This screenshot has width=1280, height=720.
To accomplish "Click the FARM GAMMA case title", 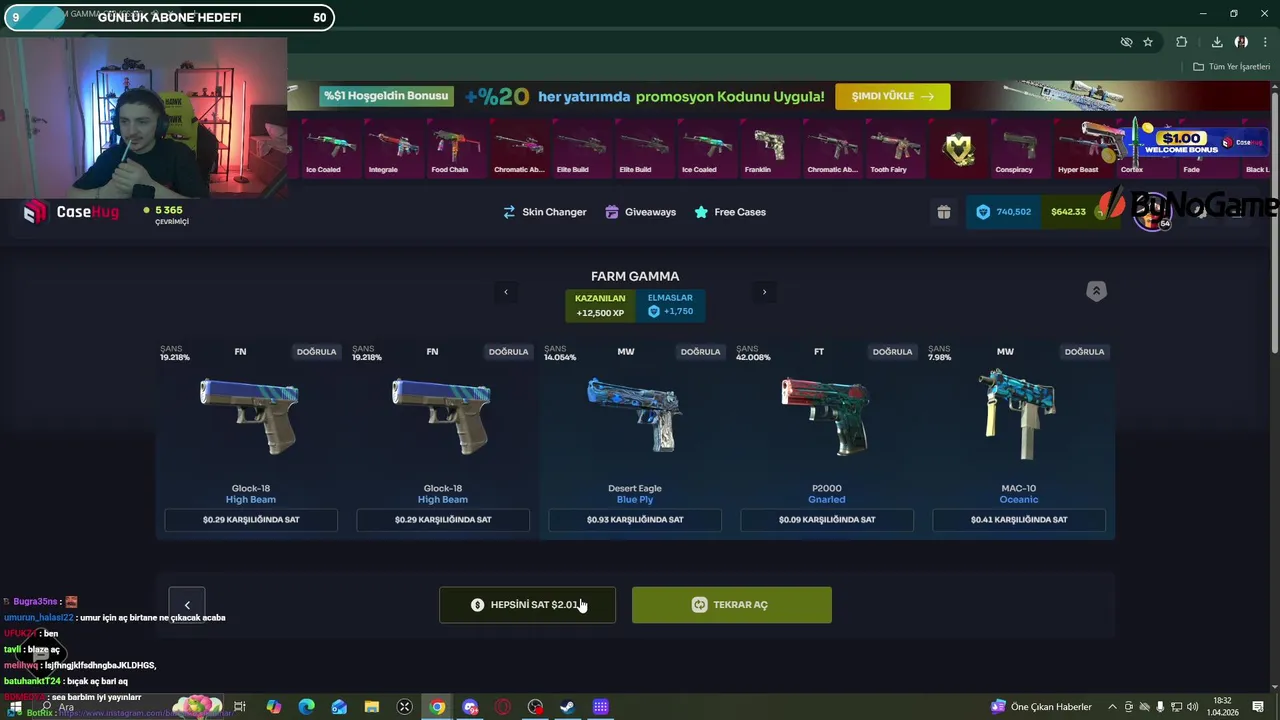I will tap(635, 276).
